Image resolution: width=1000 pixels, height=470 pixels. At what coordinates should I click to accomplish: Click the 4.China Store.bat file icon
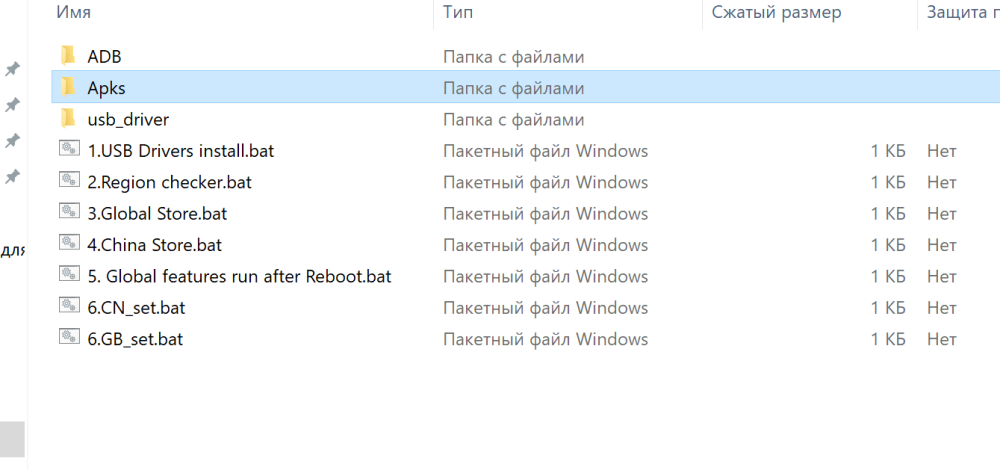click(x=69, y=244)
